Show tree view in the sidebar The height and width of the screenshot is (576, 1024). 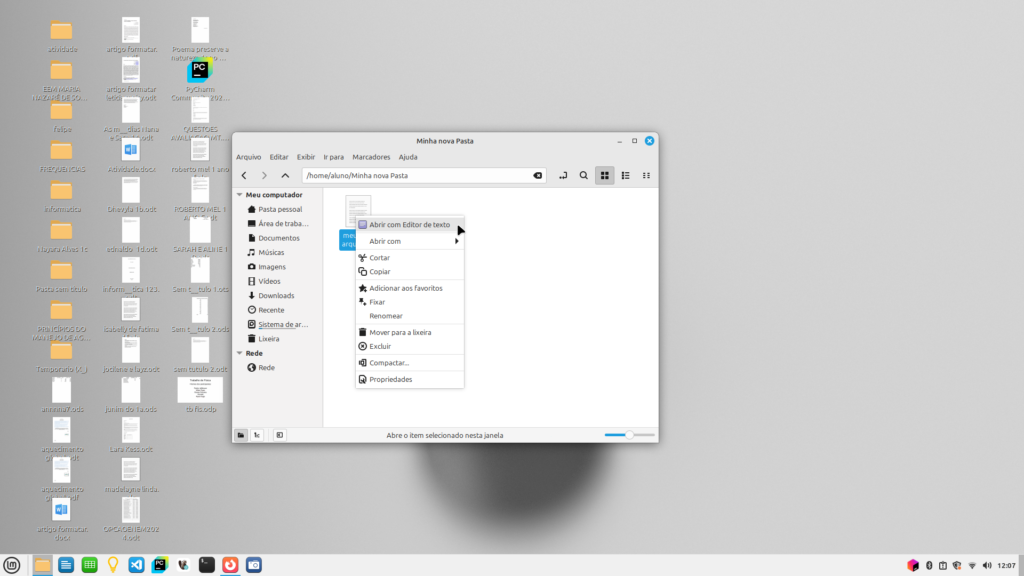point(257,435)
